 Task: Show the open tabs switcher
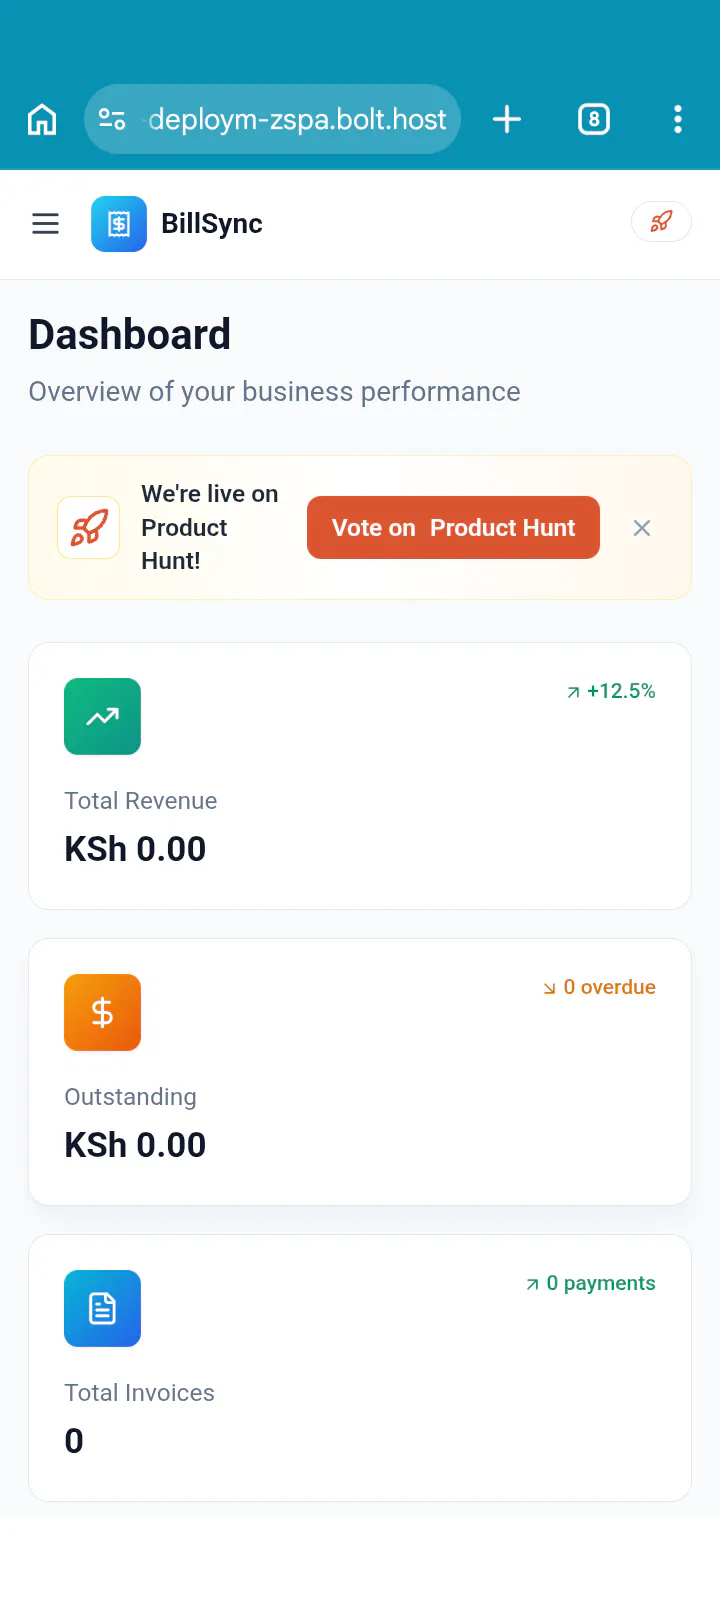(x=594, y=119)
